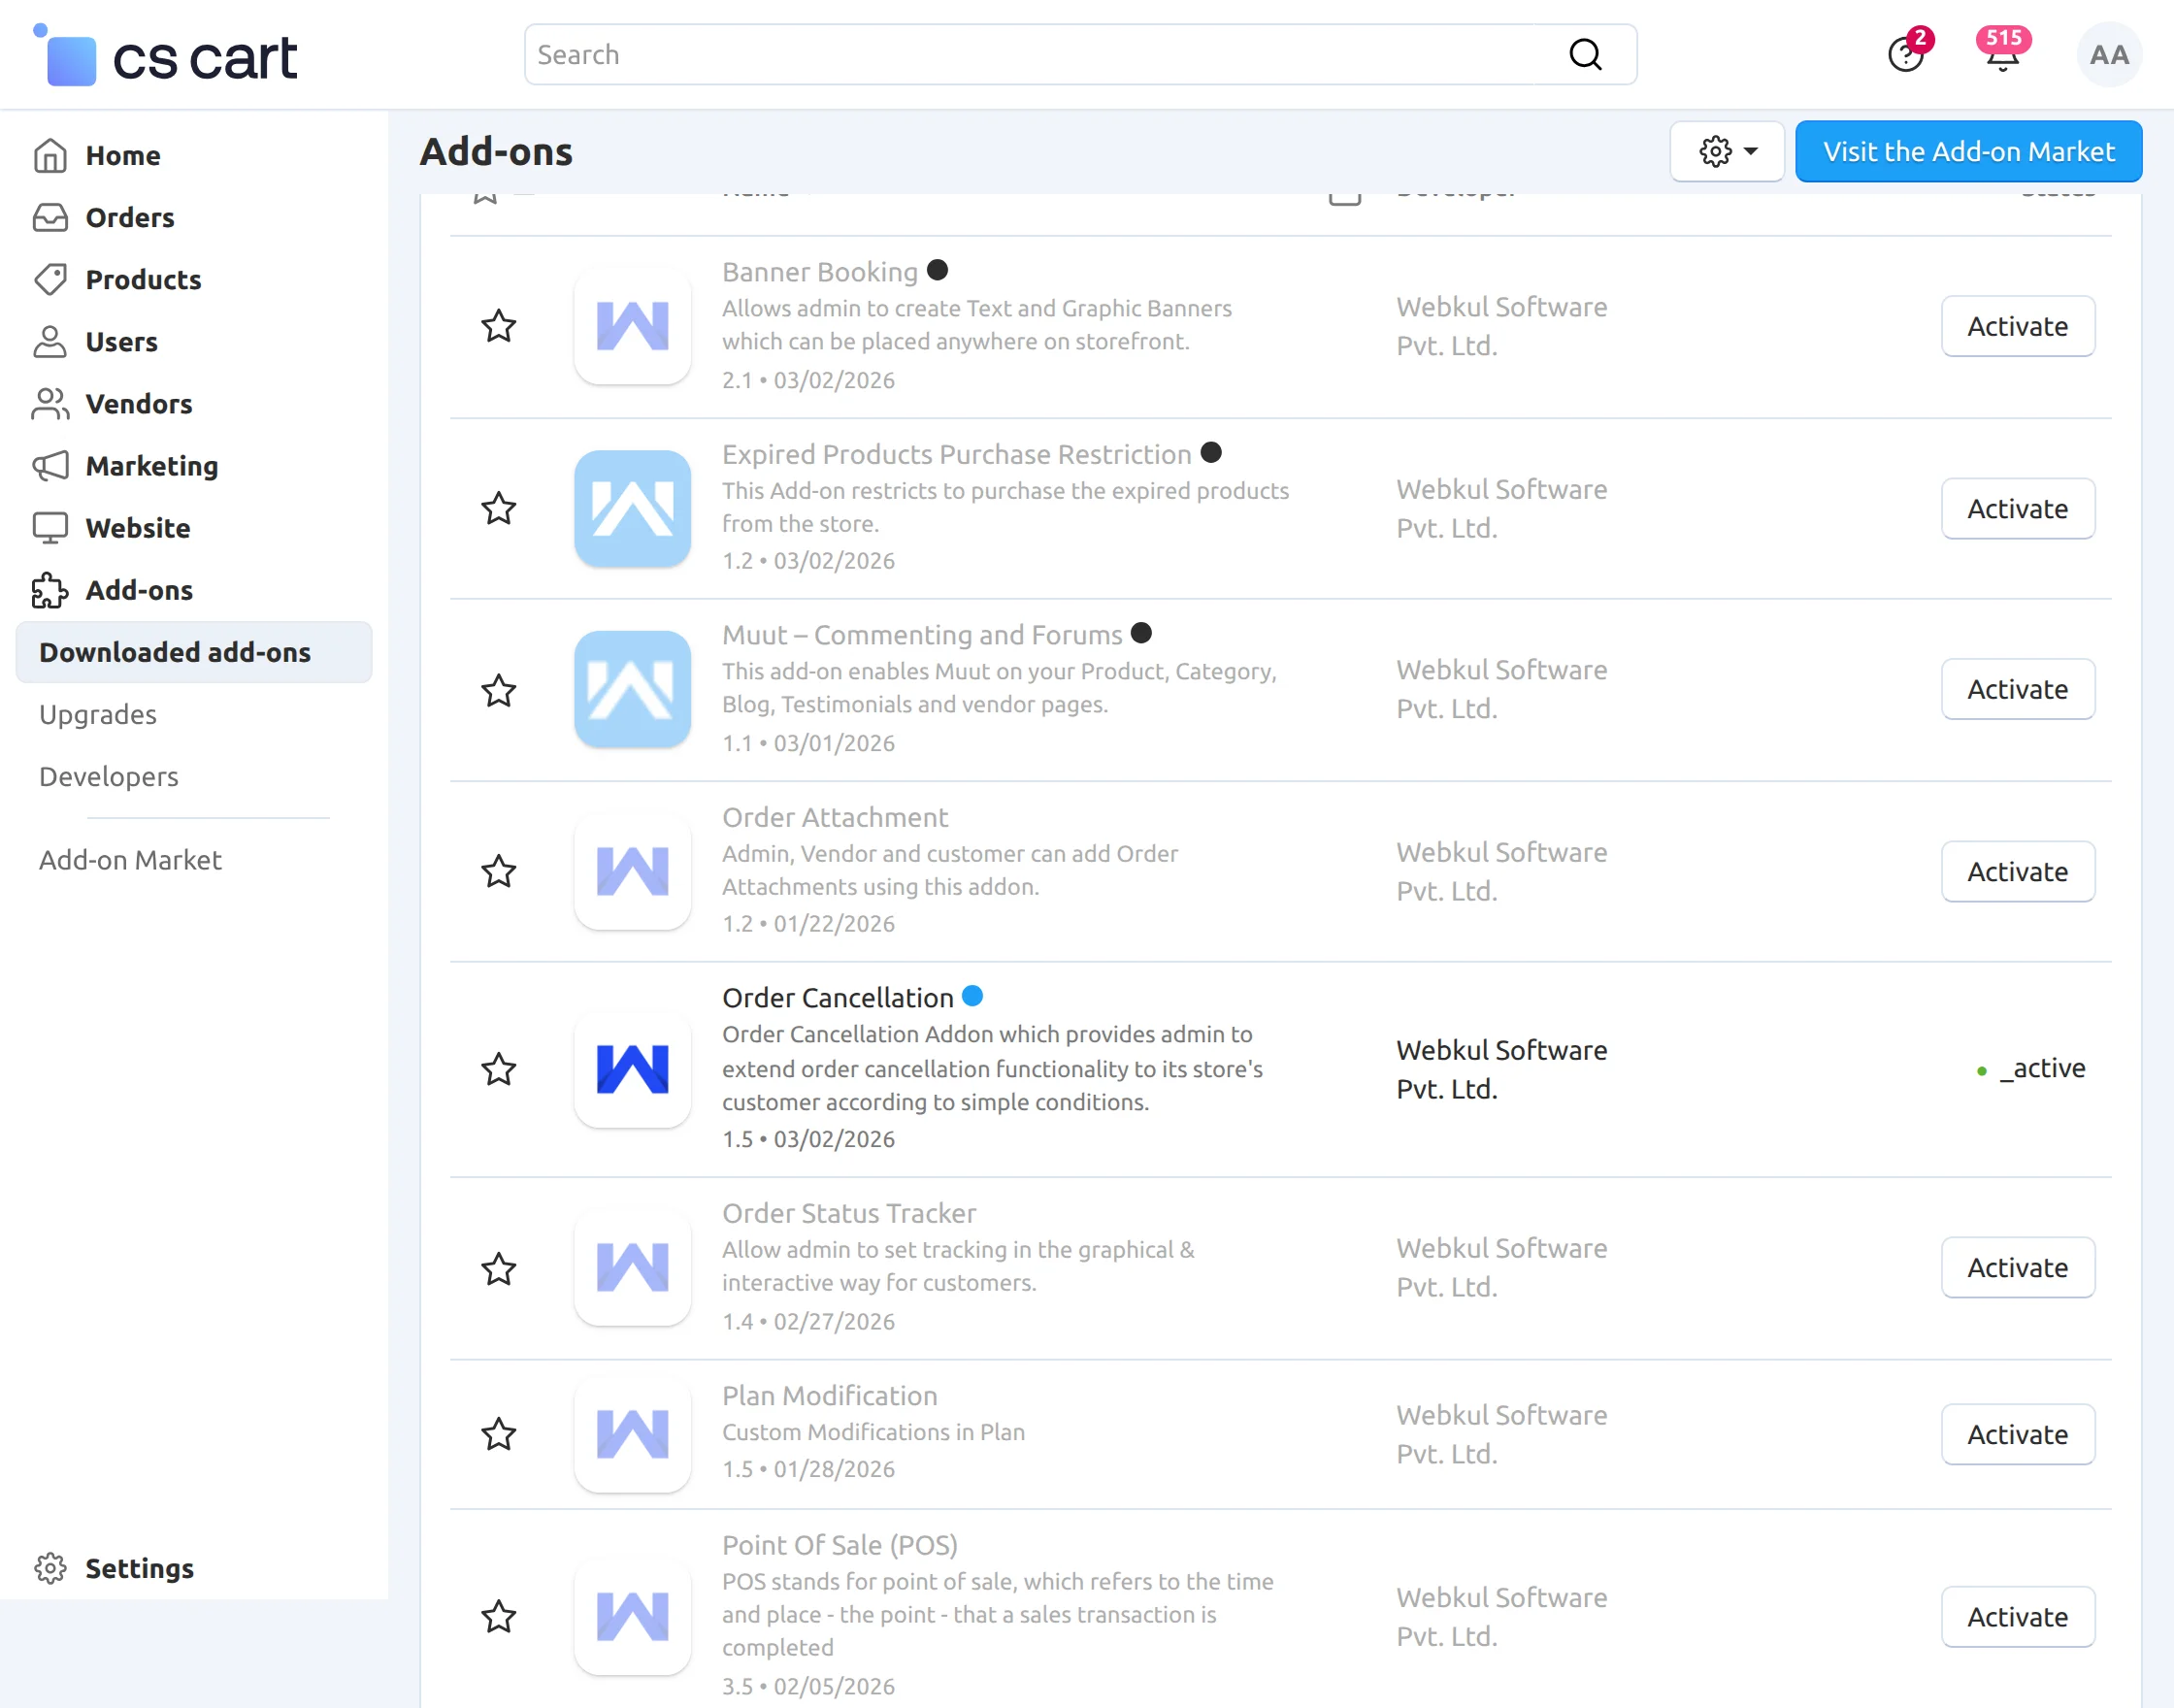Open the Vendors menu item

(x=139, y=403)
